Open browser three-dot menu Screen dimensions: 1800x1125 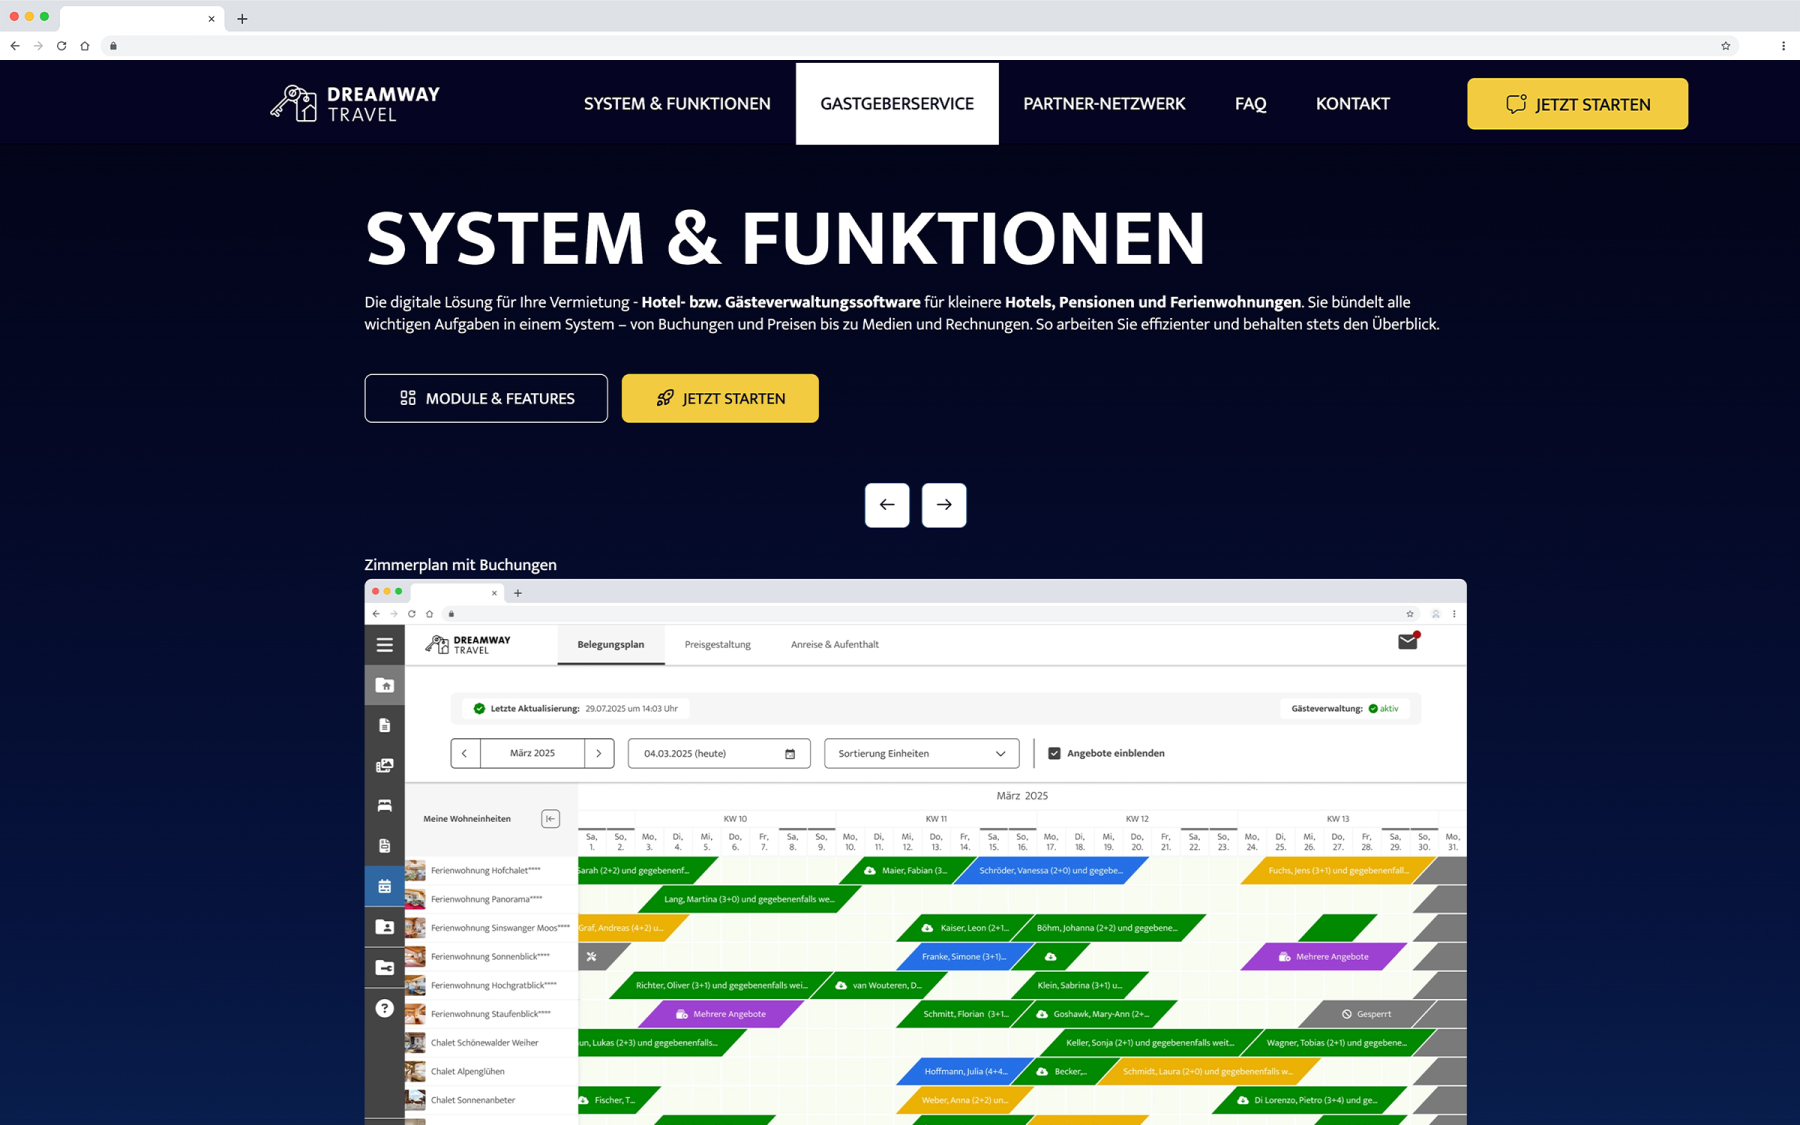pos(1783,46)
